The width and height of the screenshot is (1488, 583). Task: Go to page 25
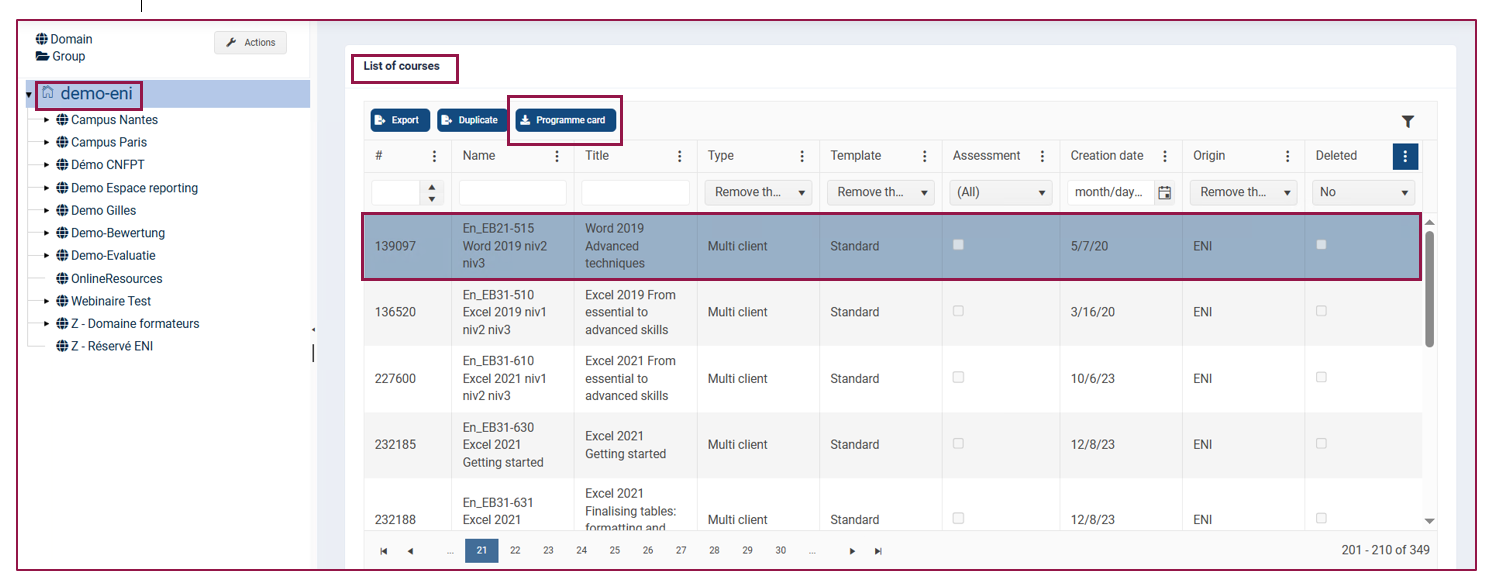(x=614, y=551)
